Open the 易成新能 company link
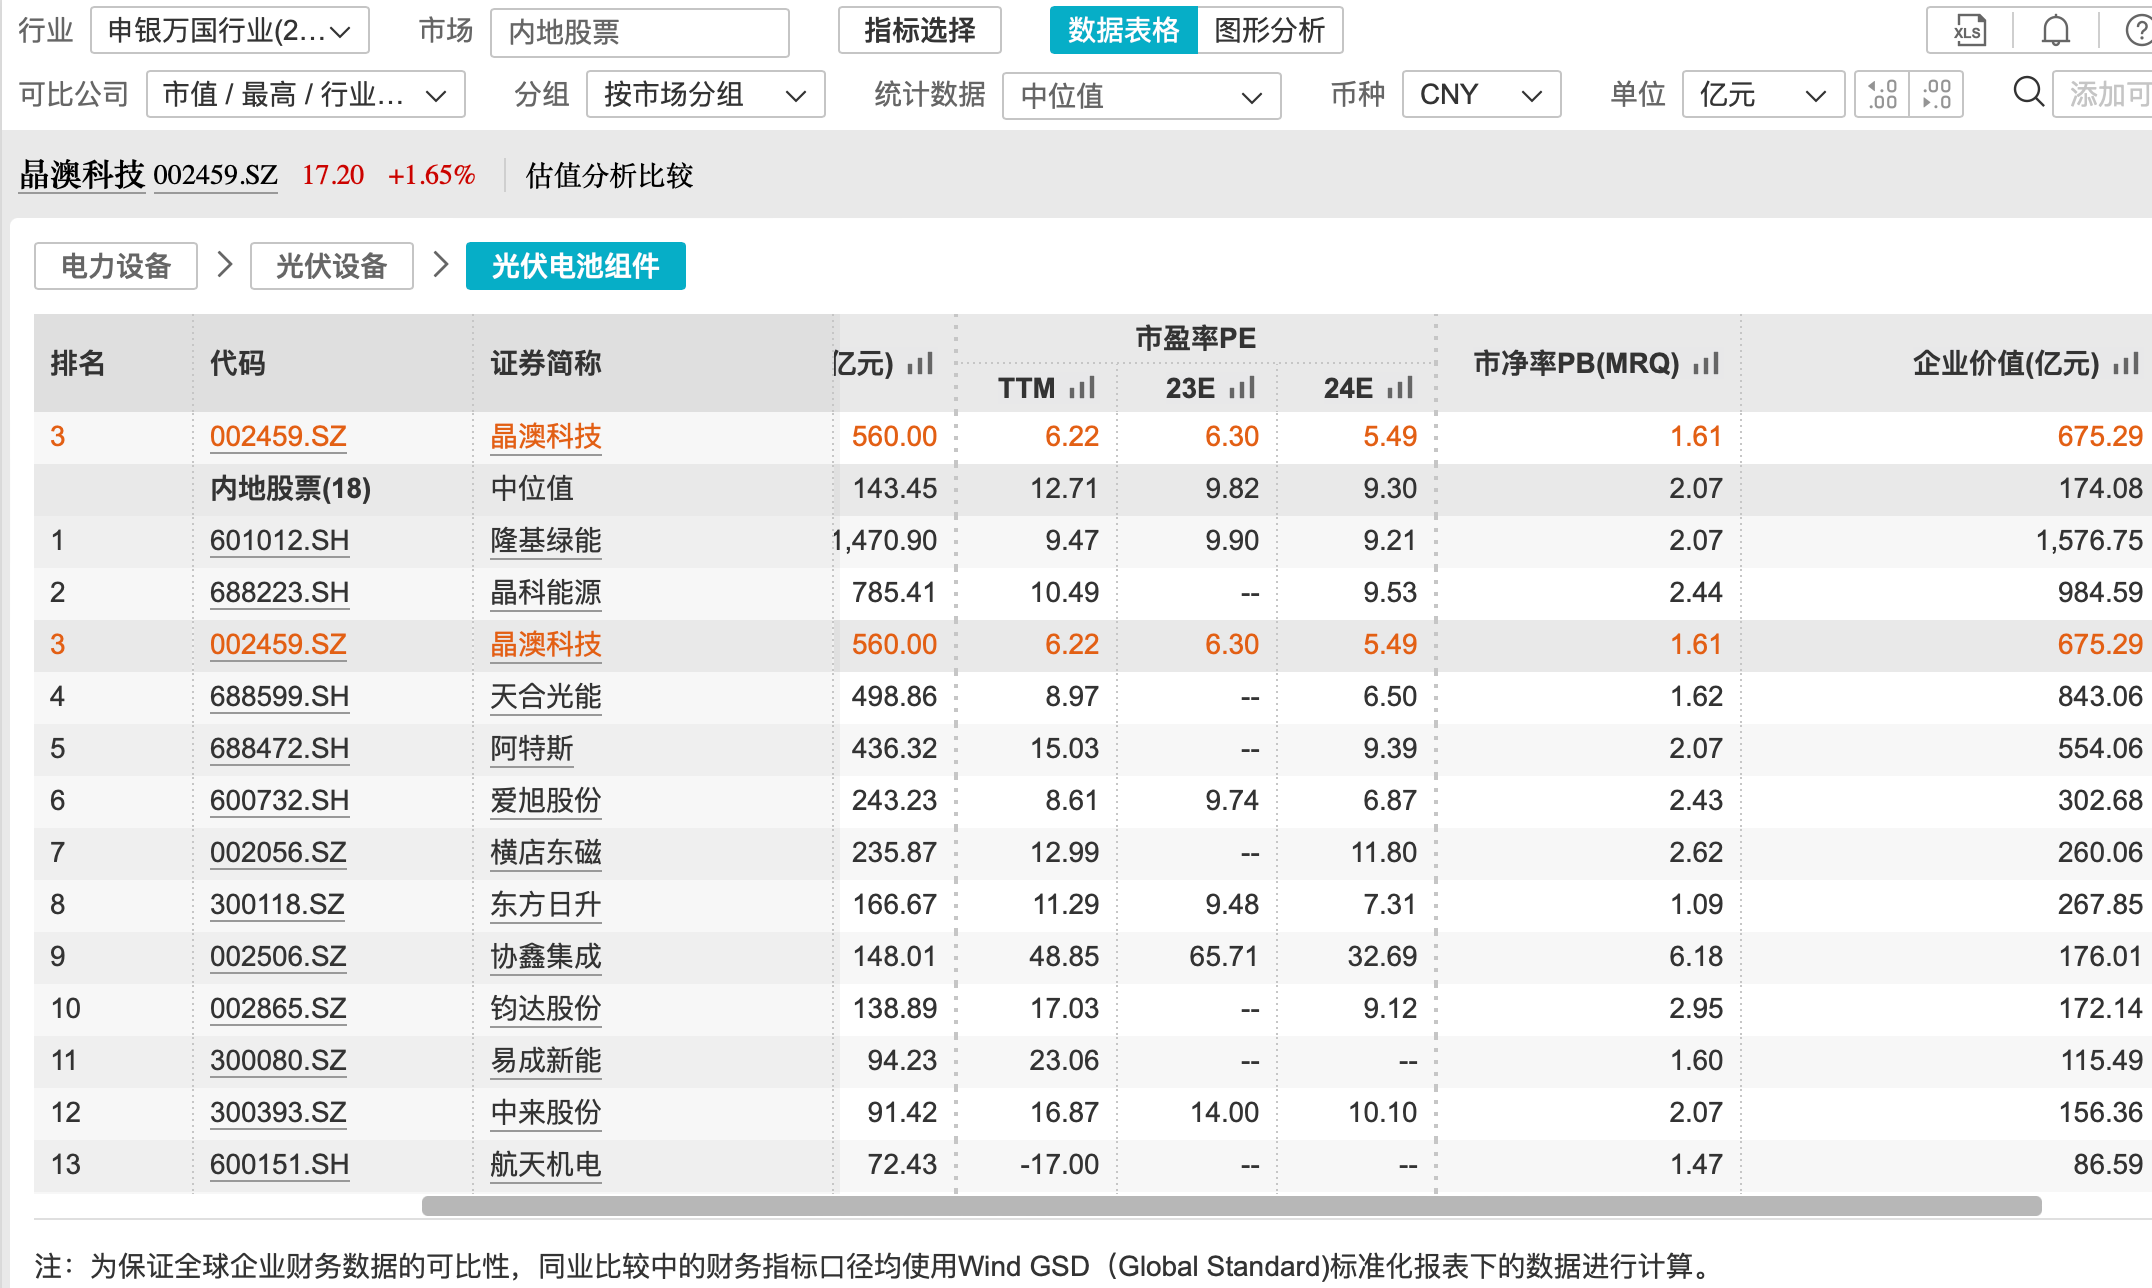The height and width of the screenshot is (1288, 2152). point(546,1061)
